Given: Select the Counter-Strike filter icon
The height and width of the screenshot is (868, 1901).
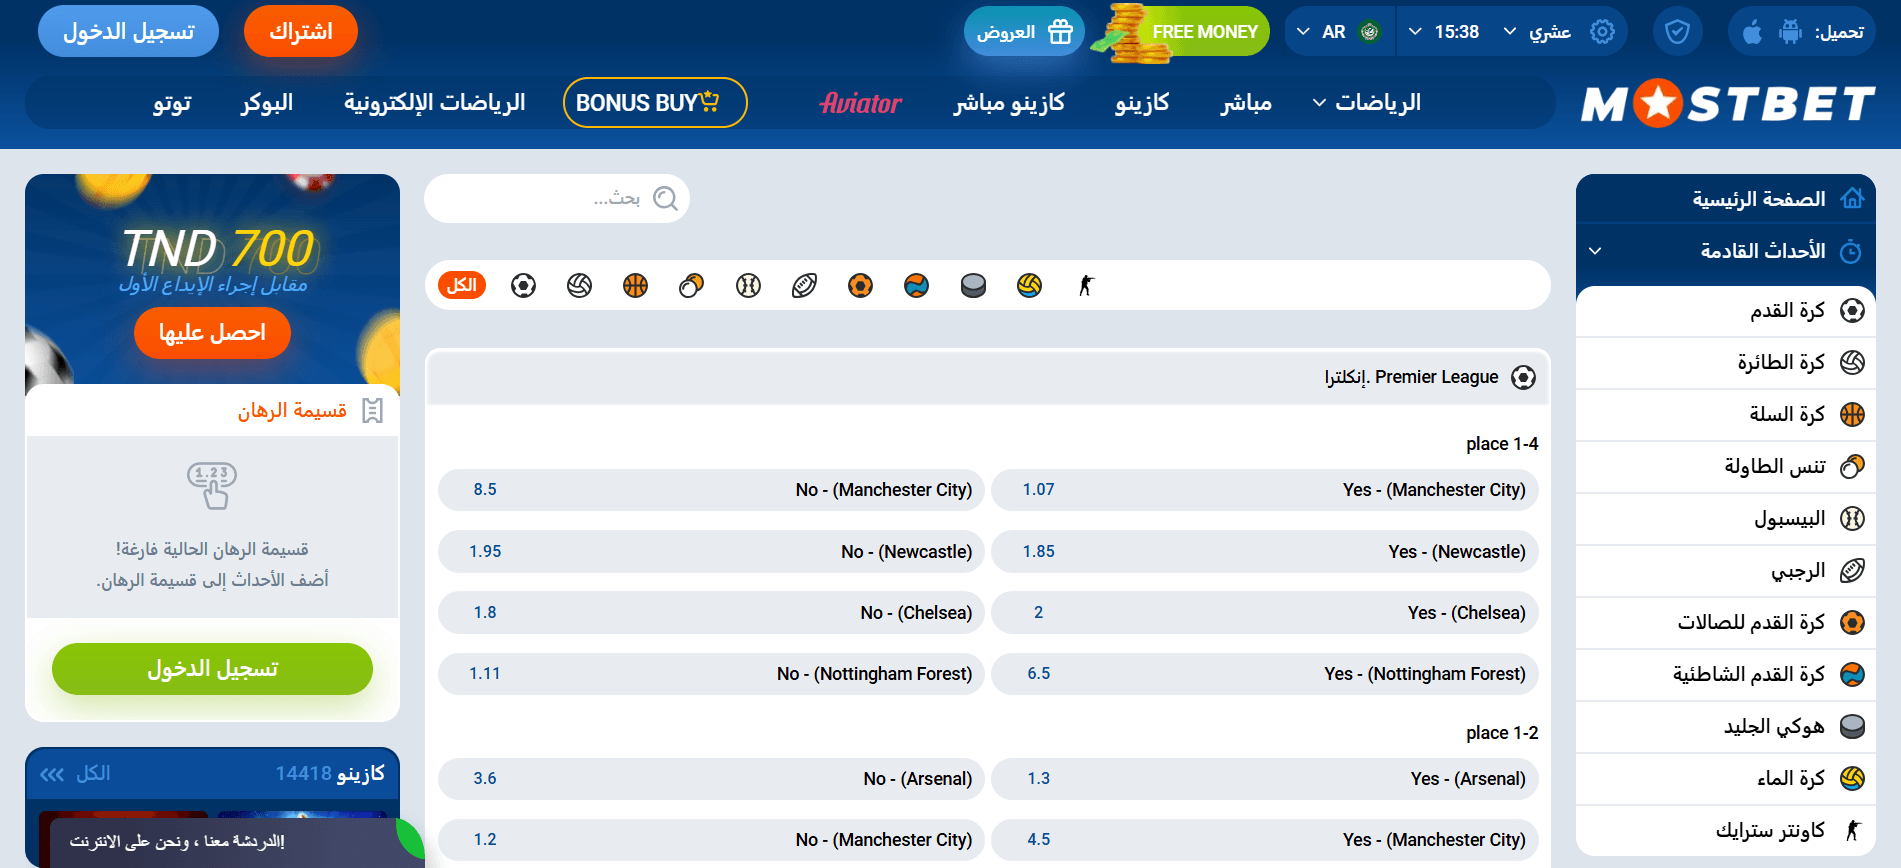Looking at the screenshot, I should click(1086, 286).
